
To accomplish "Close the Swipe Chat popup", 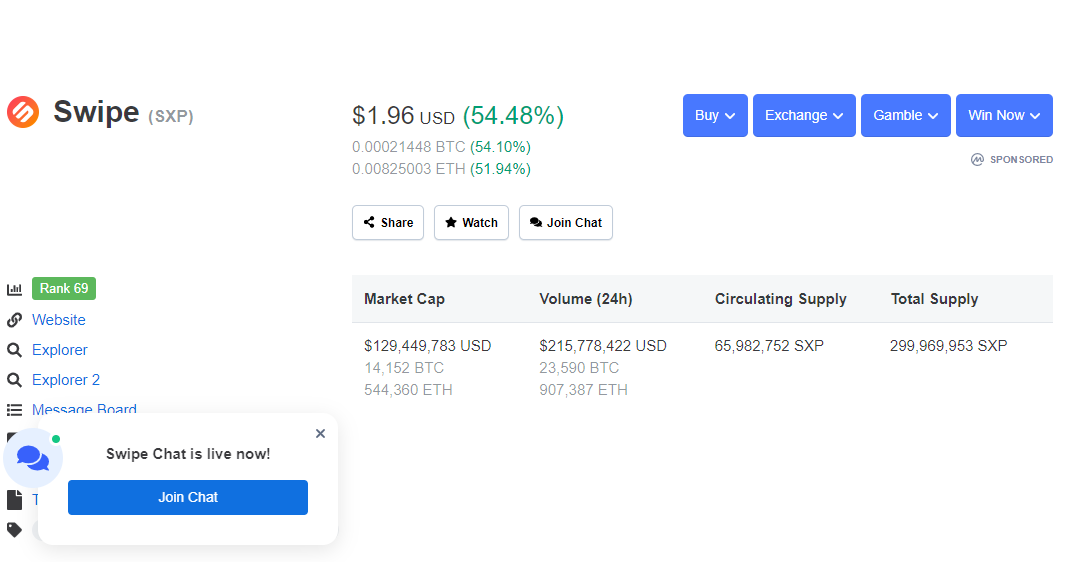I will [320, 433].
